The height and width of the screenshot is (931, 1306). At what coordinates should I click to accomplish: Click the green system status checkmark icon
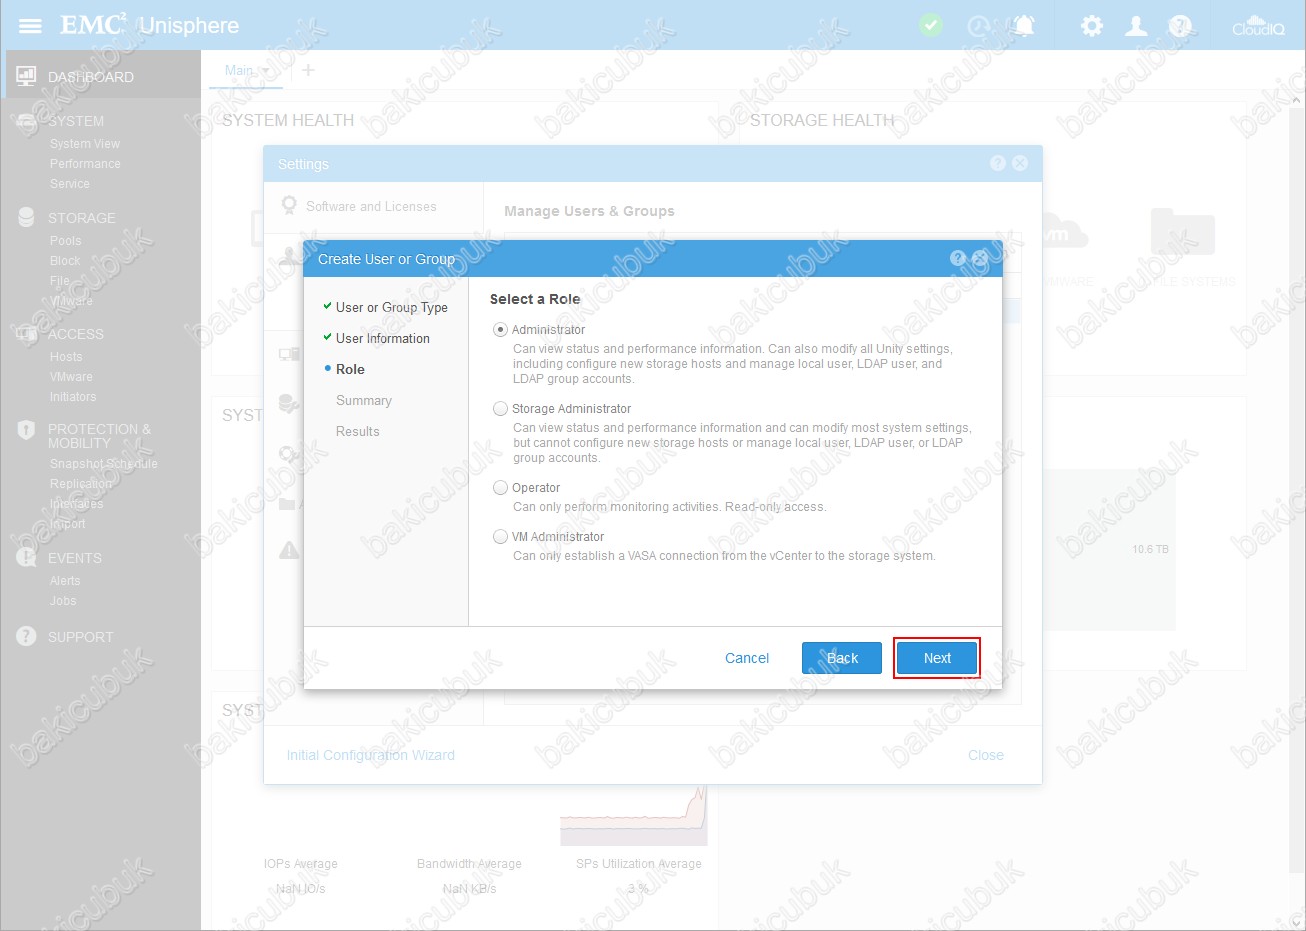pos(931,25)
